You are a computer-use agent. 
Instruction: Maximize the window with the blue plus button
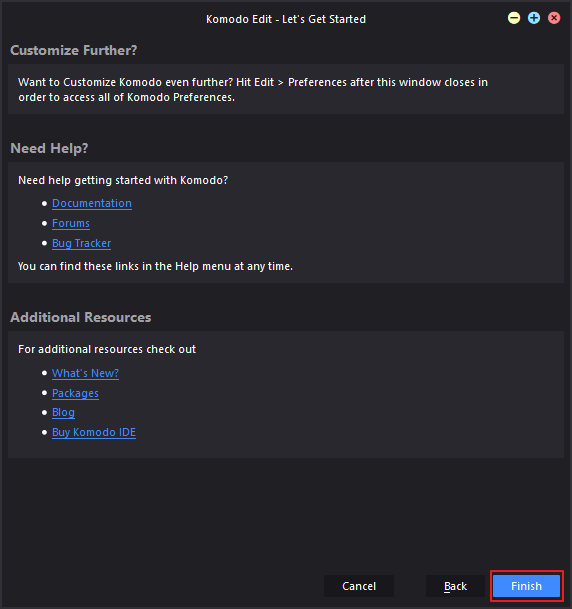(x=534, y=18)
